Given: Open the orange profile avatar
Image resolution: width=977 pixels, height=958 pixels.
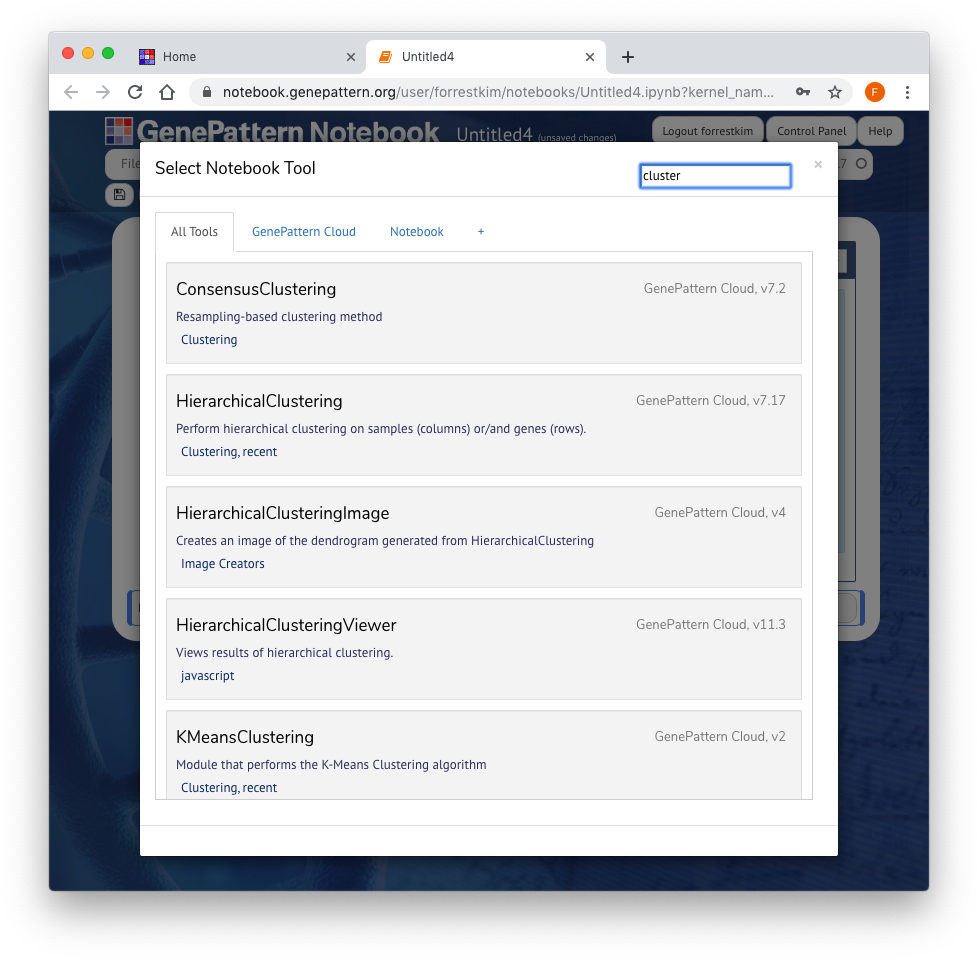Looking at the screenshot, I should pyautogui.click(x=875, y=92).
